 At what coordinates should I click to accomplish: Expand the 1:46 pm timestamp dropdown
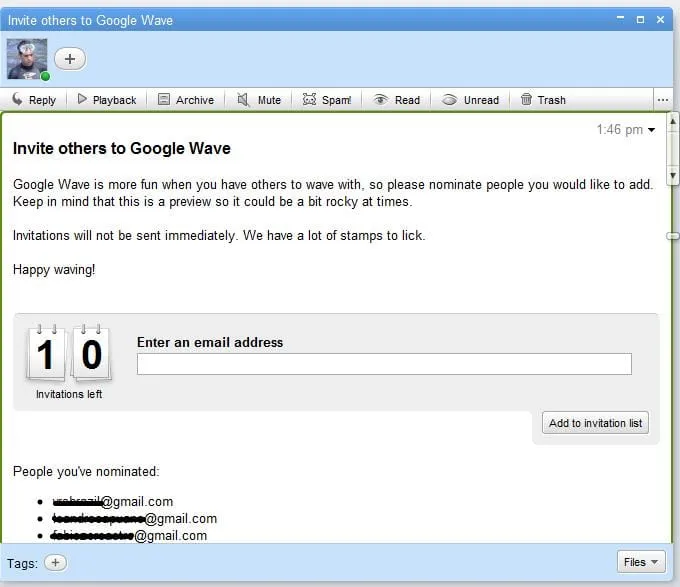[x=652, y=130]
